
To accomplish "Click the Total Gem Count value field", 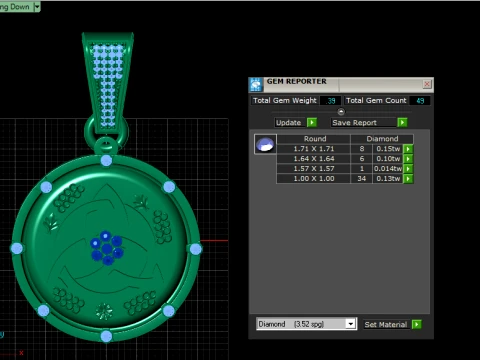I will (x=420, y=100).
